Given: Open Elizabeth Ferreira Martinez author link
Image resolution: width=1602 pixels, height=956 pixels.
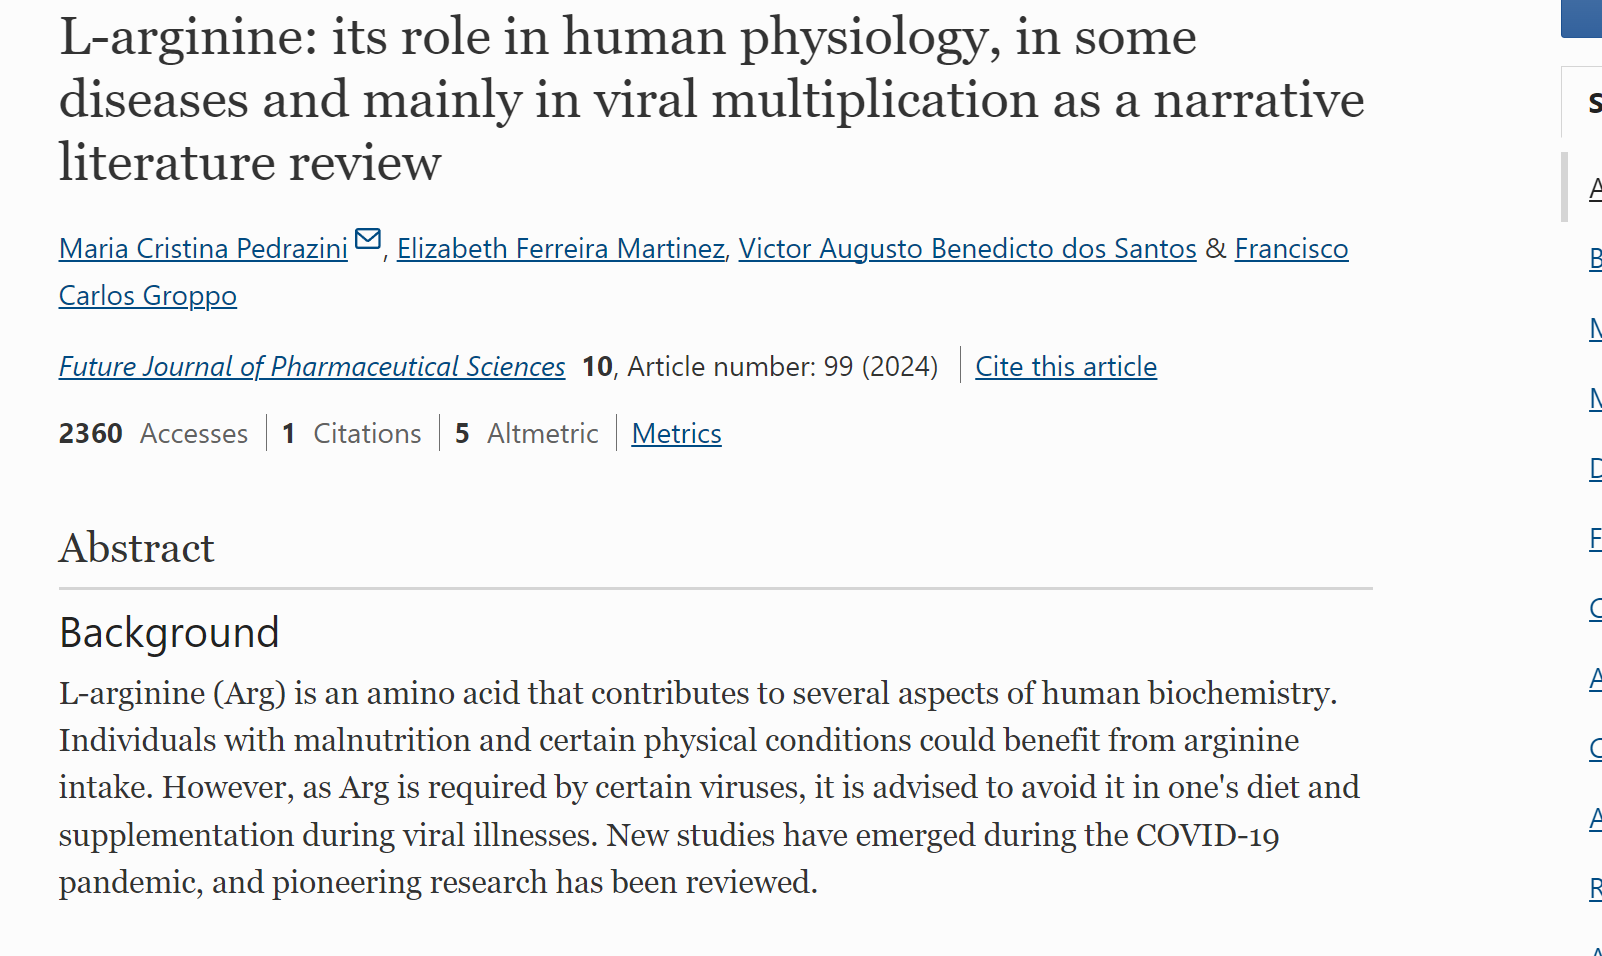Looking at the screenshot, I should coord(560,248).
